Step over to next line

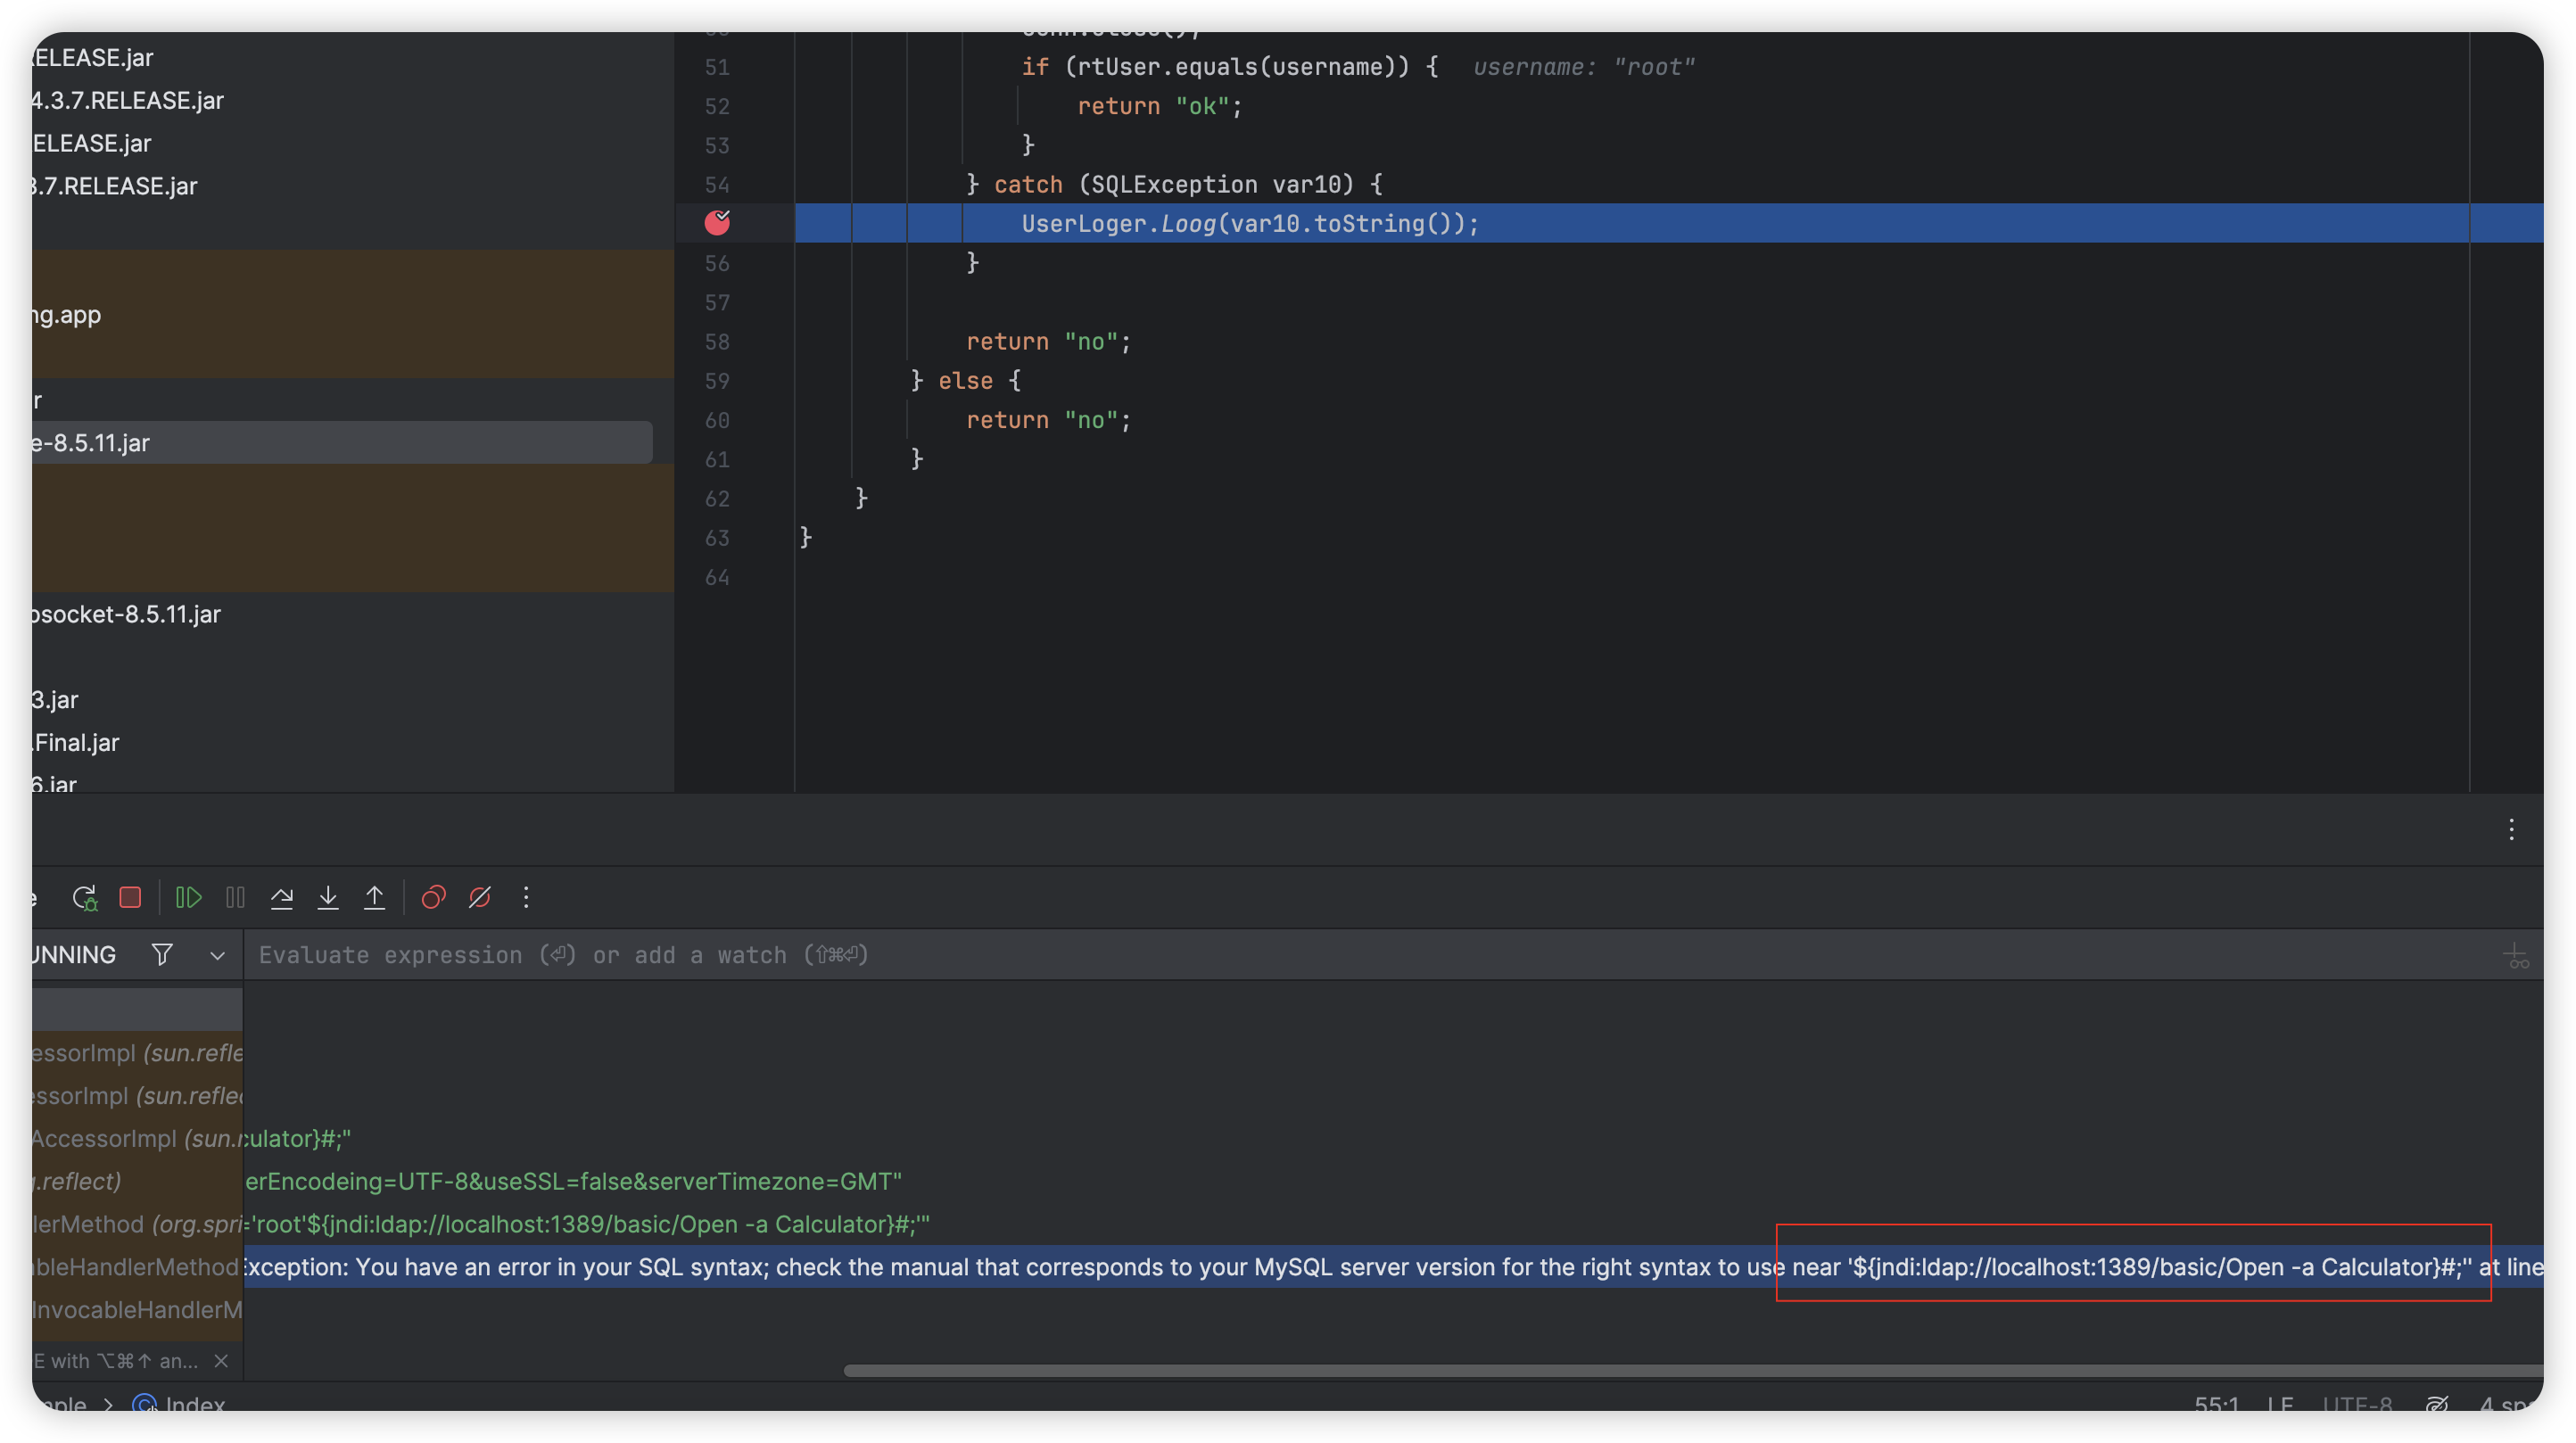click(x=282, y=897)
